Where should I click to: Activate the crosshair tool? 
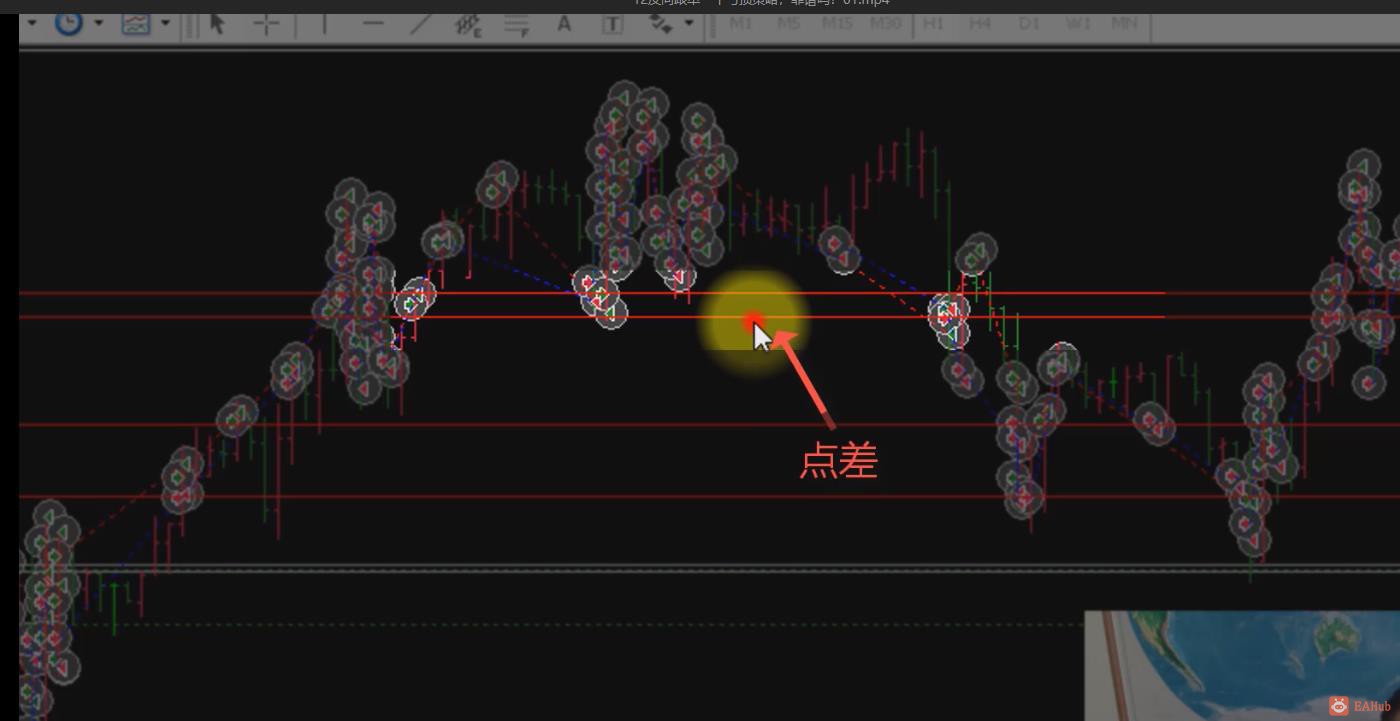(266, 24)
